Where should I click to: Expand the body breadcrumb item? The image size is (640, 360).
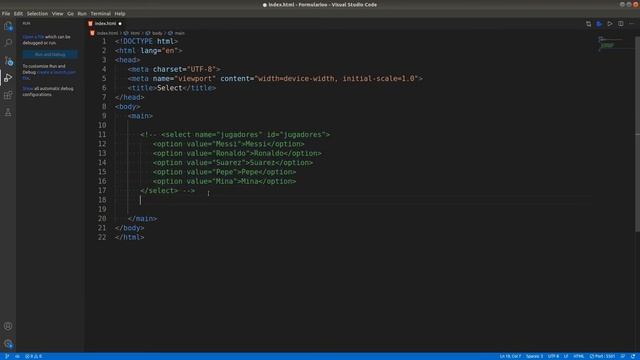pos(157,33)
